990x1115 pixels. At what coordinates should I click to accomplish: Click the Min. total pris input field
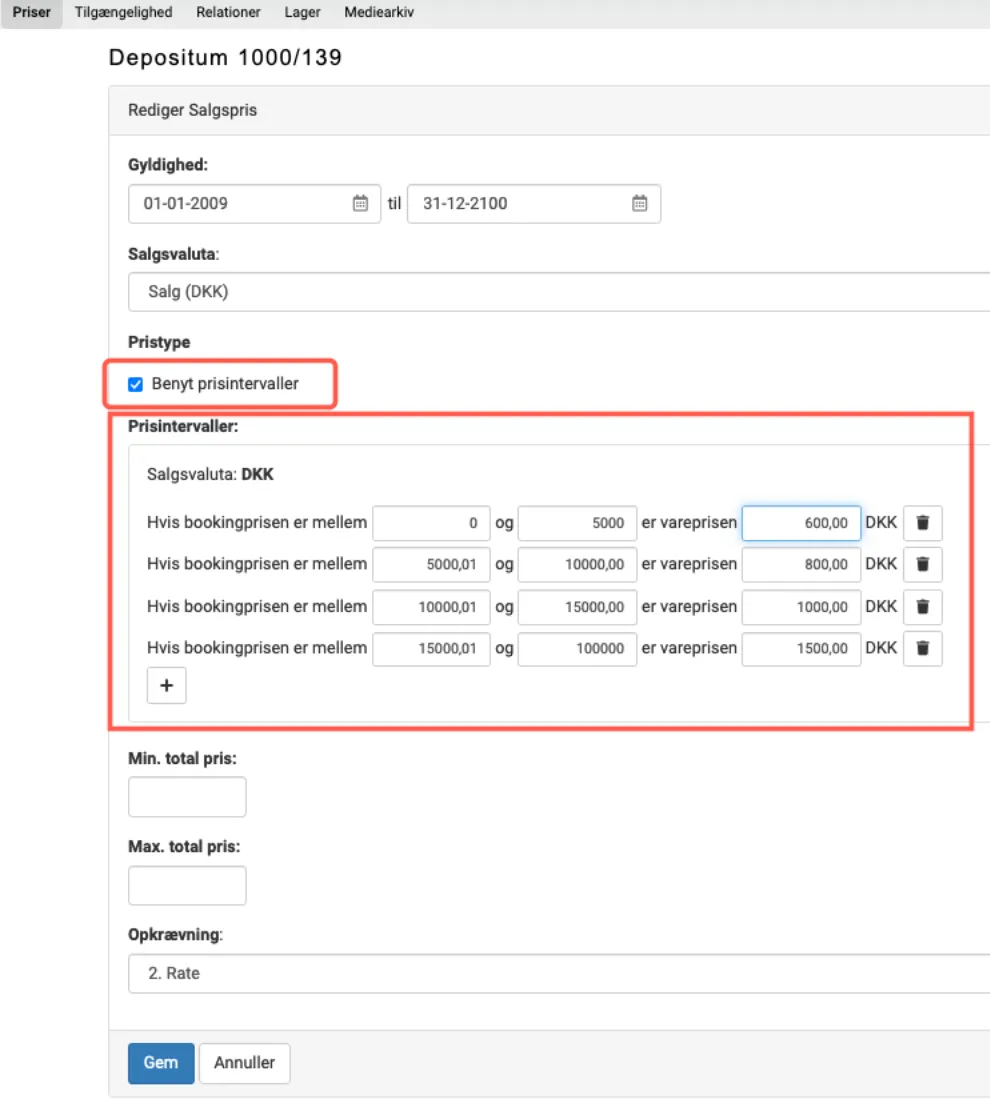click(x=187, y=797)
